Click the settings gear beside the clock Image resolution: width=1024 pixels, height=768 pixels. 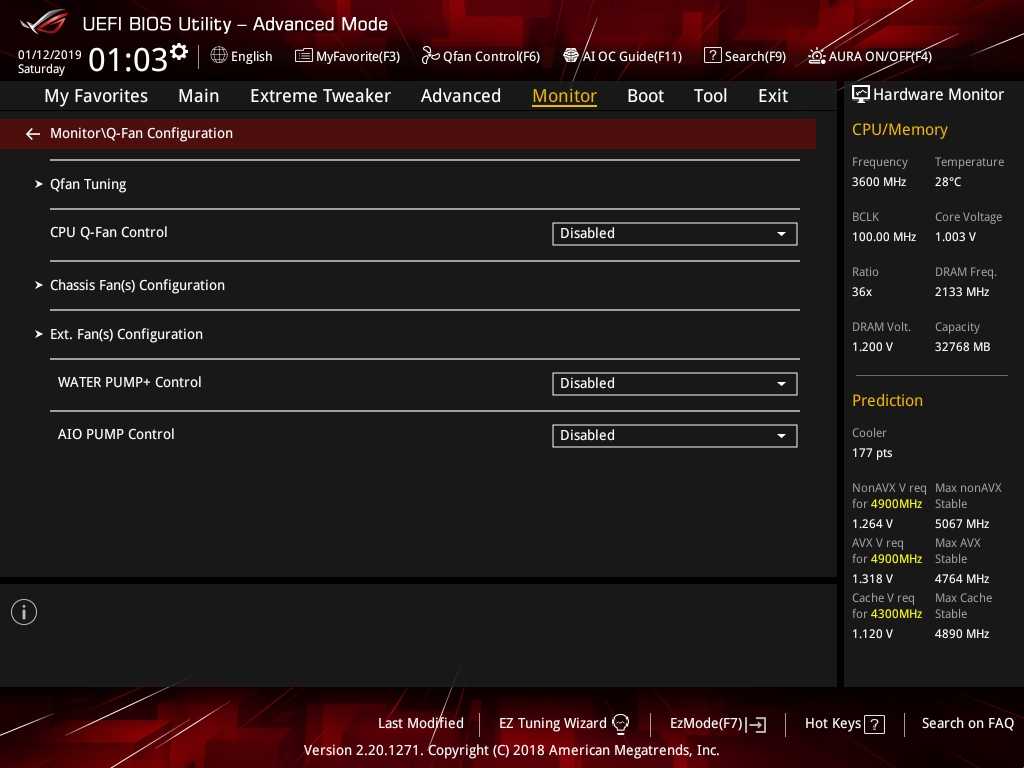click(179, 51)
